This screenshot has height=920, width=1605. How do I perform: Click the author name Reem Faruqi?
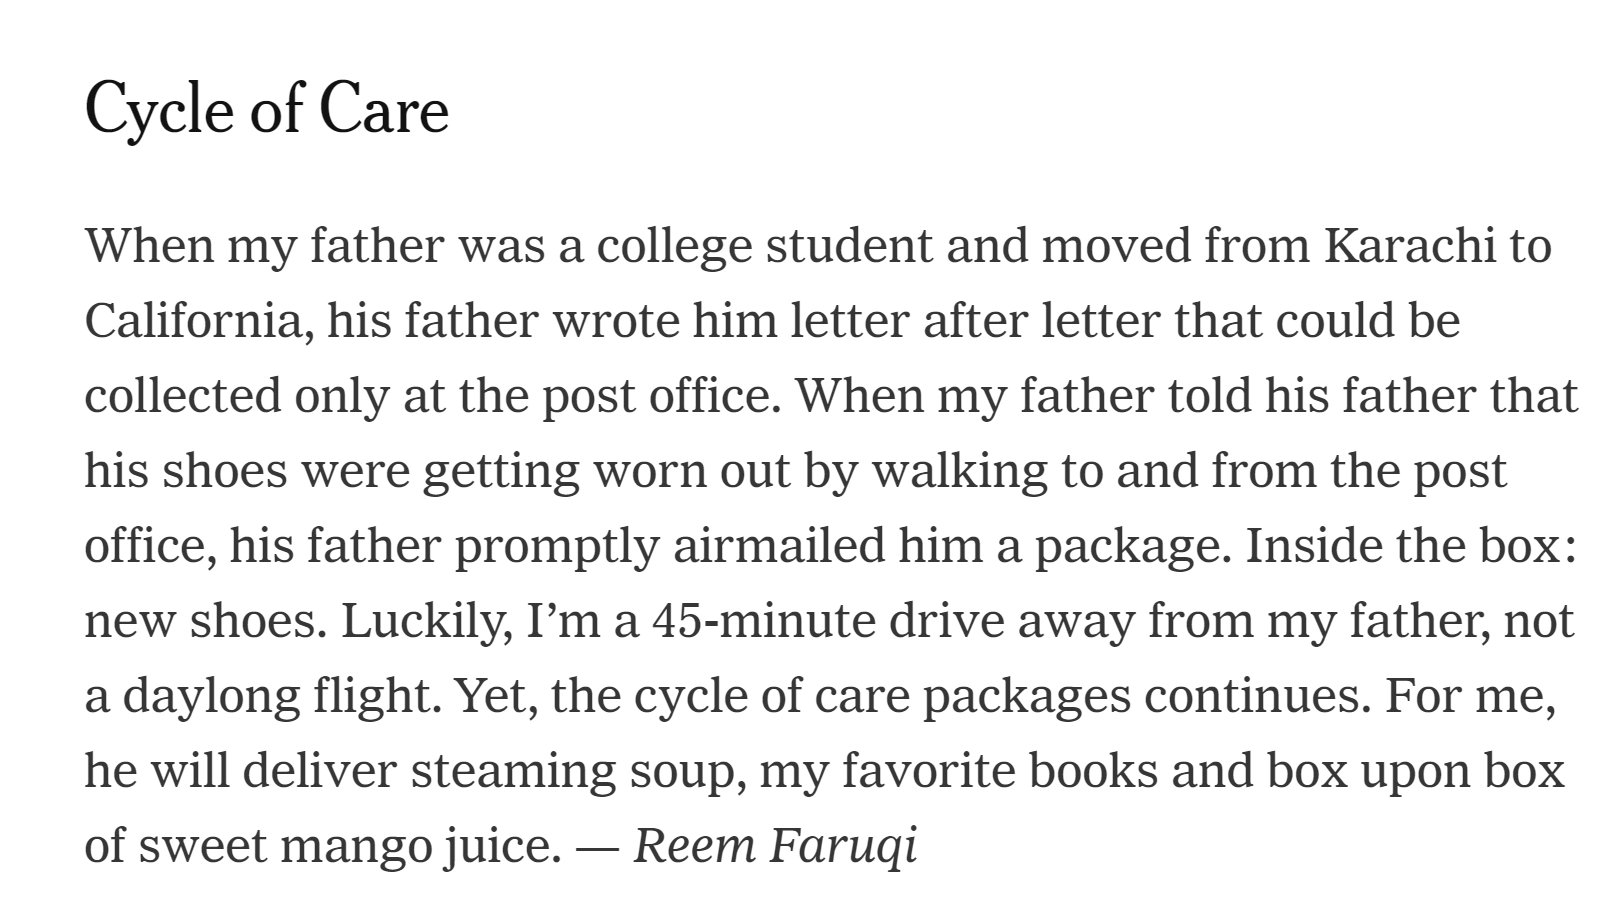[775, 846]
